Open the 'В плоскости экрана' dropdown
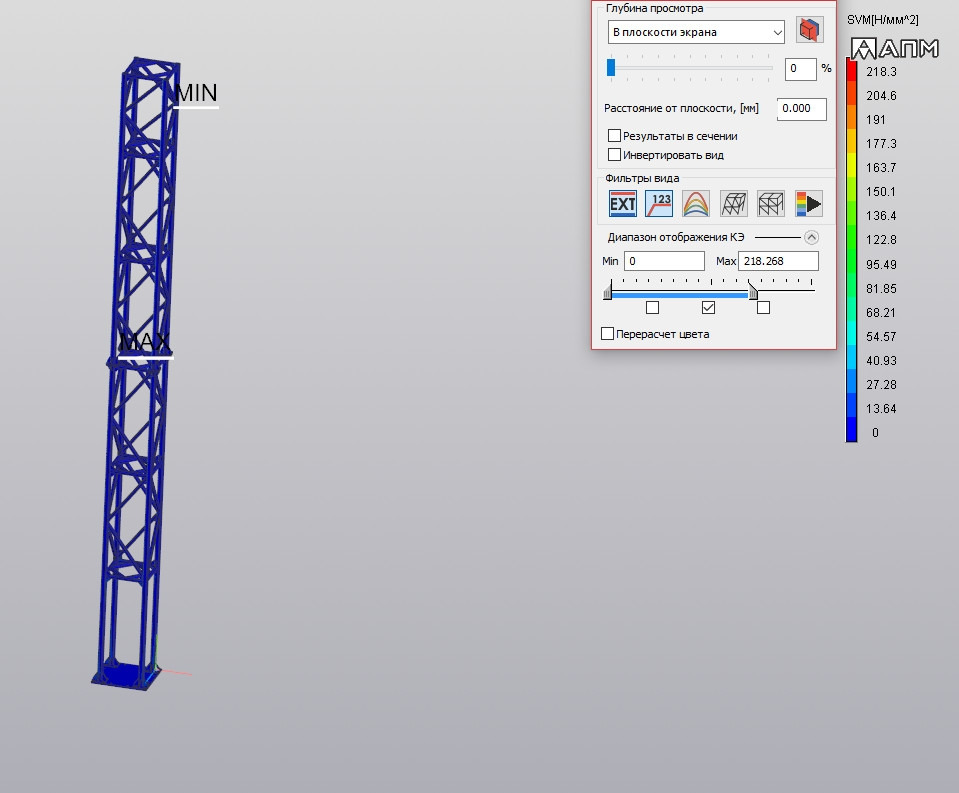This screenshot has width=959, height=793. pyautogui.click(x=696, y=32)
